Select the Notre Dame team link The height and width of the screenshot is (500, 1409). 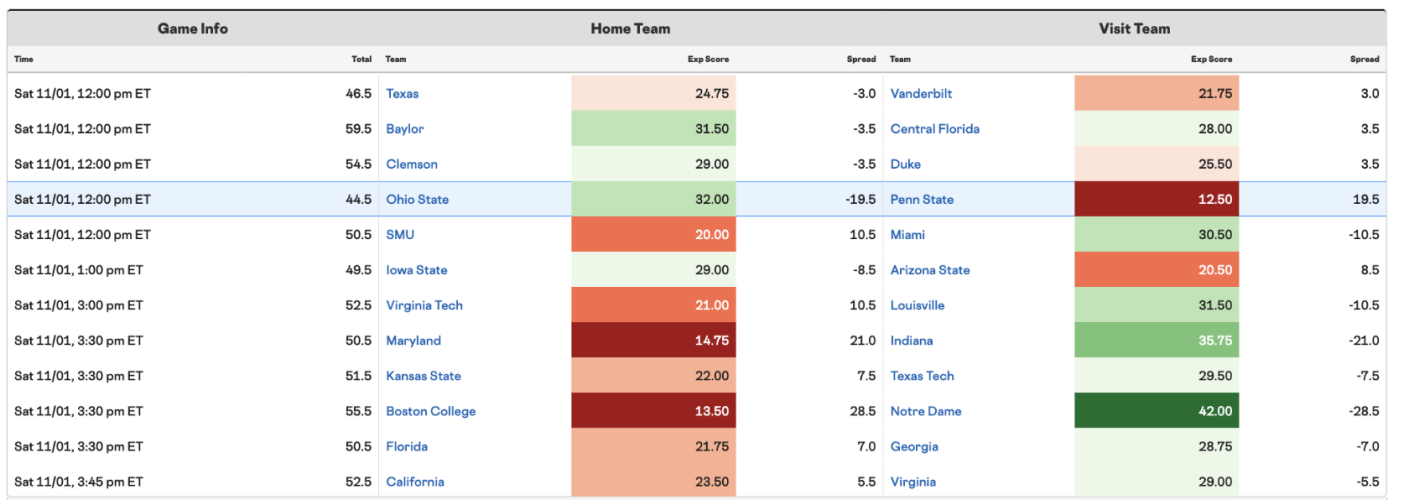(x=925, y=412)
